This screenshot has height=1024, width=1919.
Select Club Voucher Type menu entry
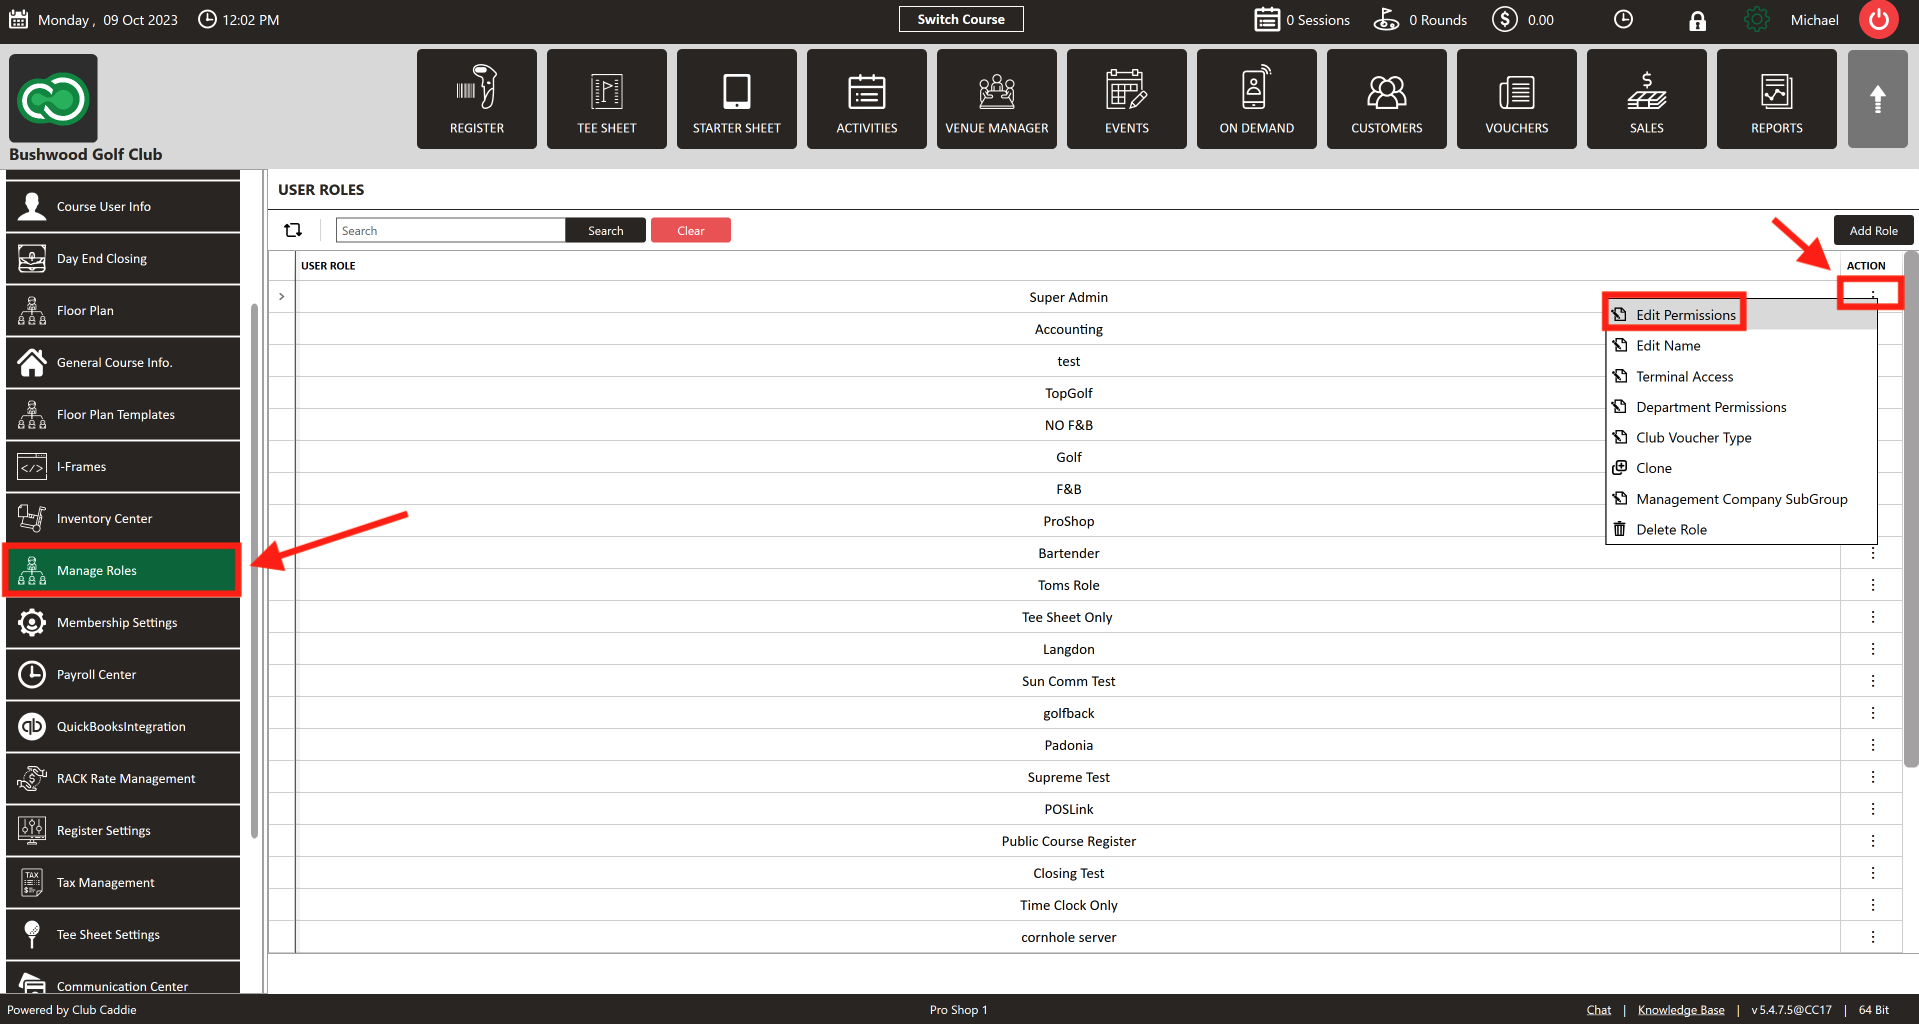(1741, 438)
